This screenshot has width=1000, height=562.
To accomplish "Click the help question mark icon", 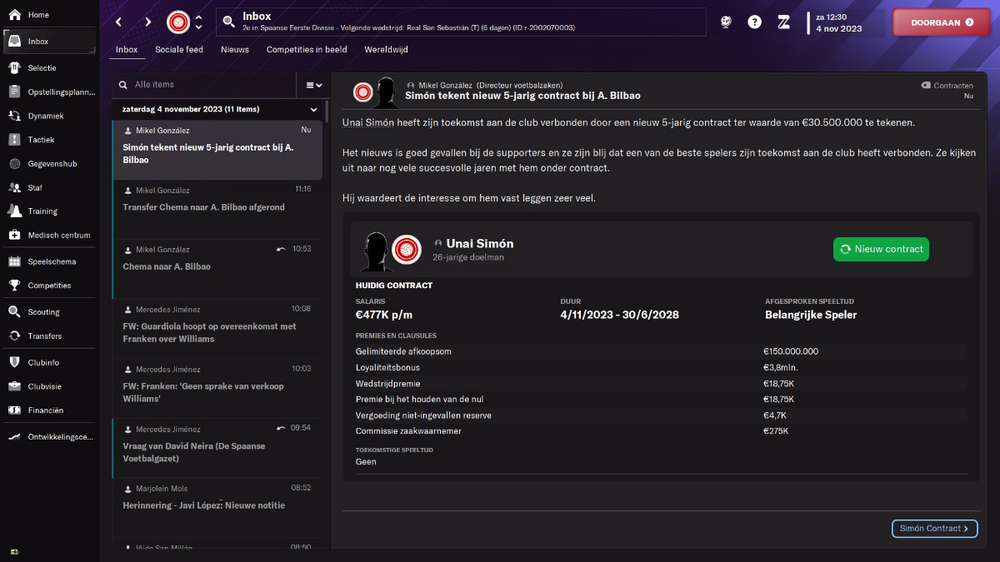I will [754, 22].
